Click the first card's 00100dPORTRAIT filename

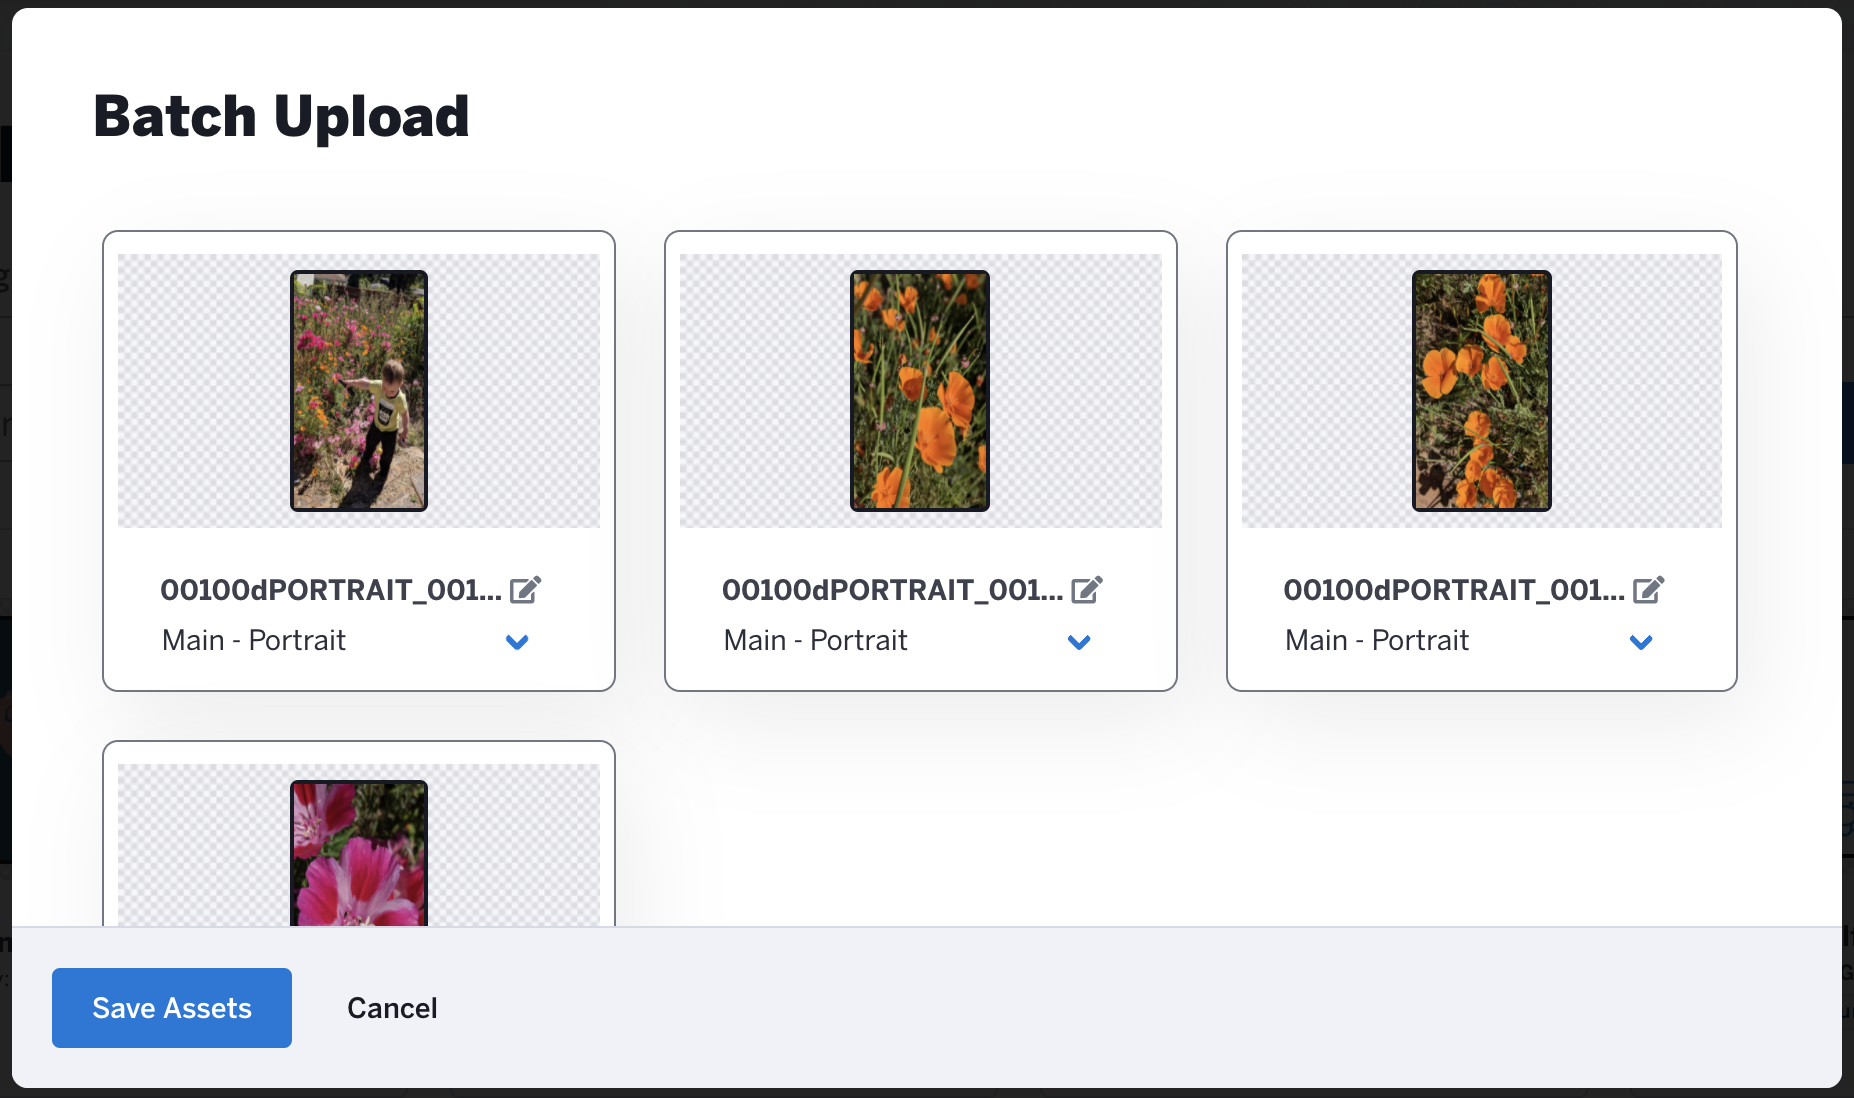pos(331,590)
